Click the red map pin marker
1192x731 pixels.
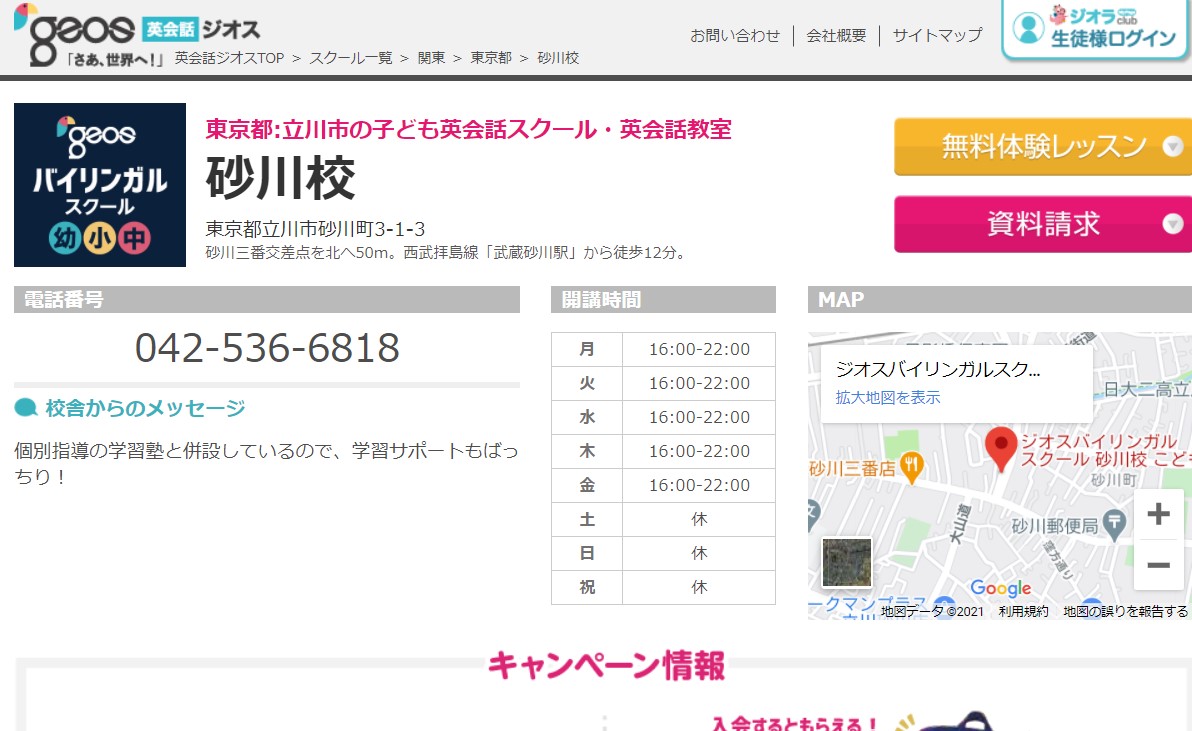point(1000,448)
